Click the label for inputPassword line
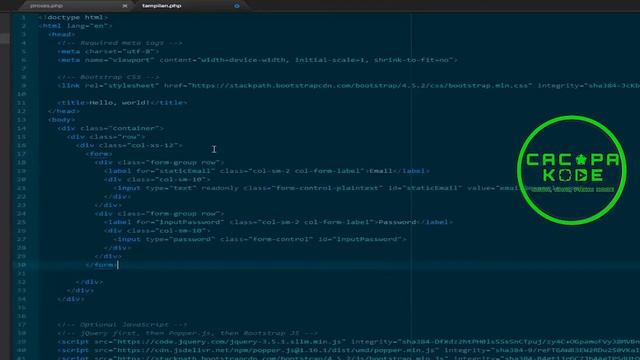640x360 pixels. pos(278,222)
